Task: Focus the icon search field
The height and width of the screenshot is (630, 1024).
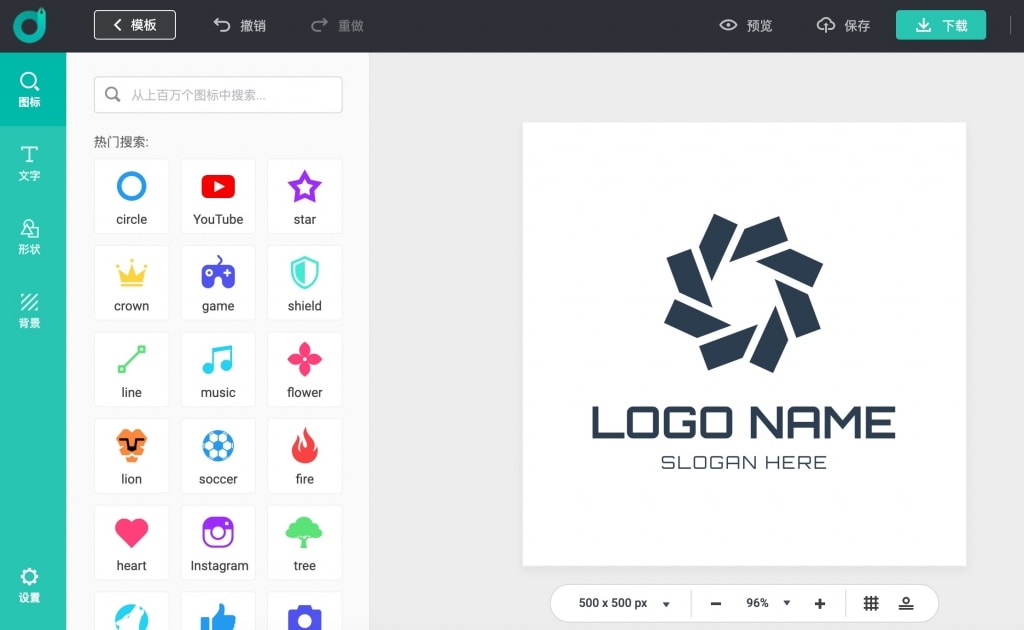Action: [x=218, y=95]
